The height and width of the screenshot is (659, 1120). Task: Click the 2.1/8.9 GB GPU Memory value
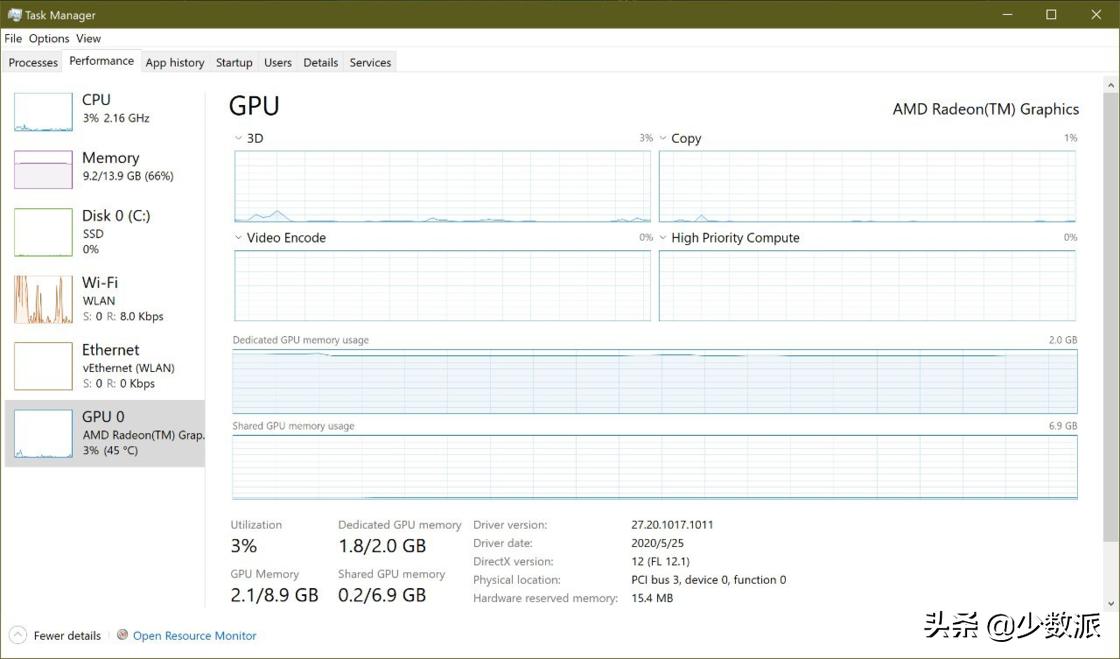pos(274,595)
